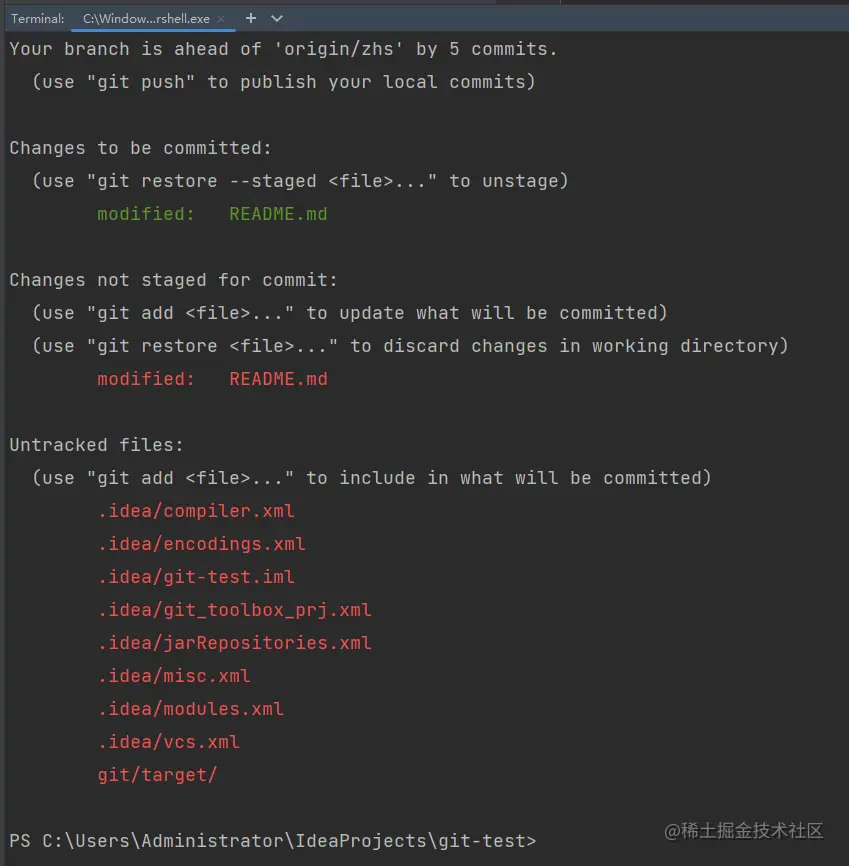
Task: Click the .idea/misc.xml path
Action: pos(174,676)
